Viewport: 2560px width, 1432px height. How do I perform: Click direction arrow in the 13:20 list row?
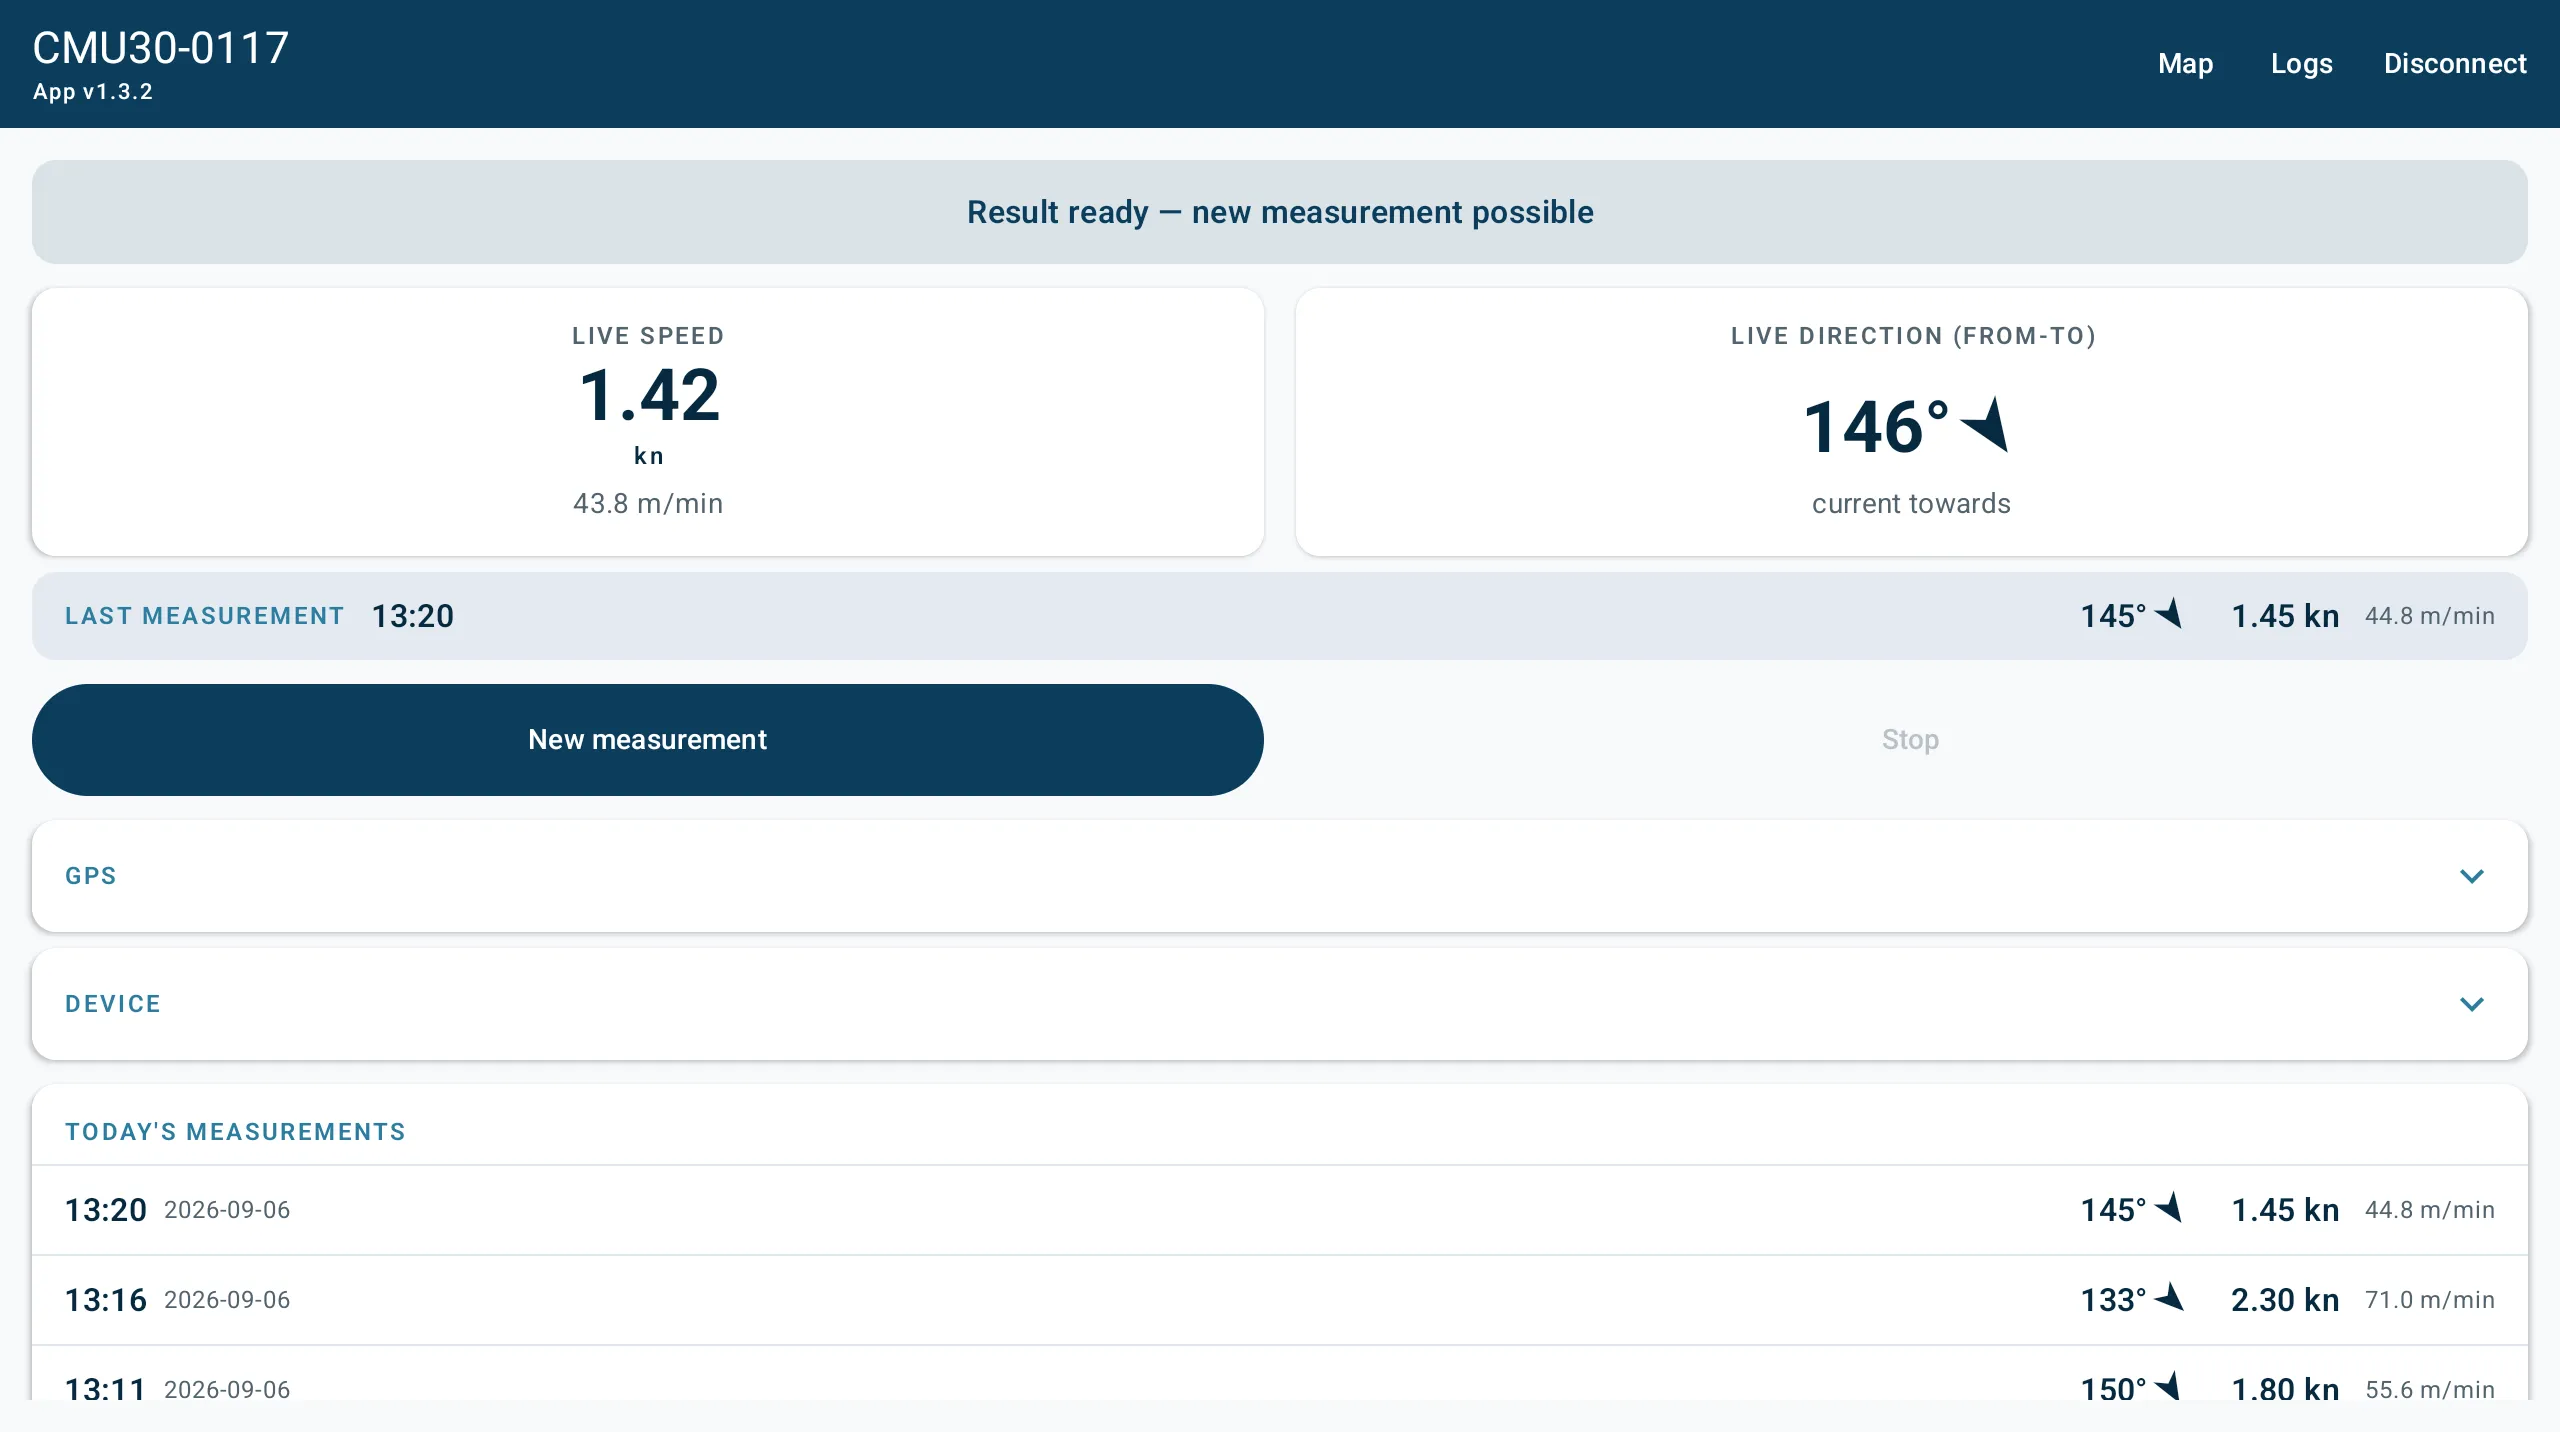(x=2168, y=1207)
